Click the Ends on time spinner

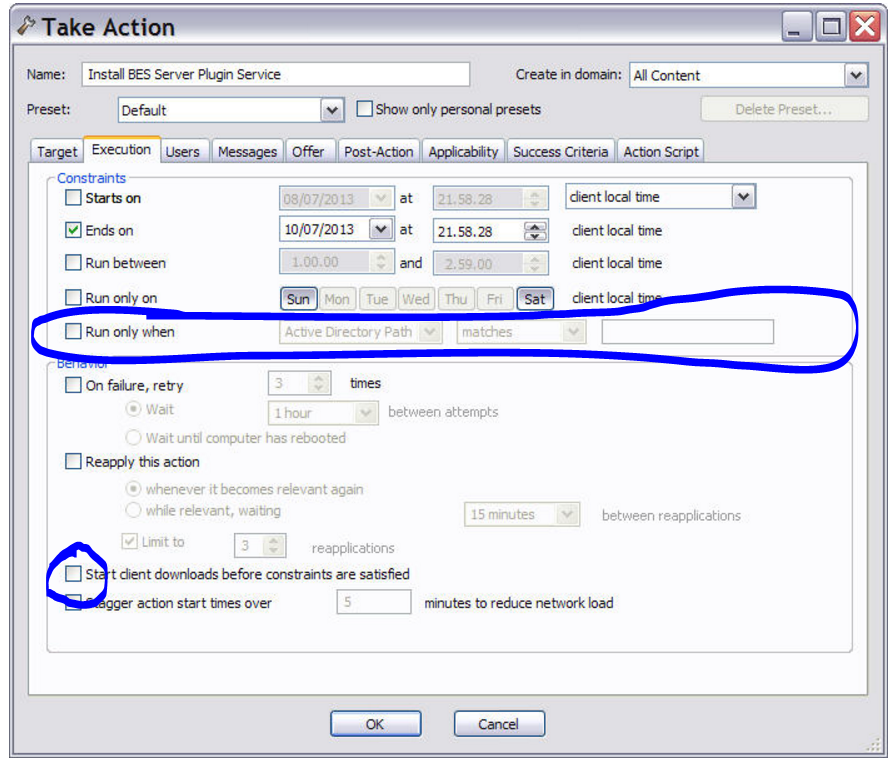(535, 231)
